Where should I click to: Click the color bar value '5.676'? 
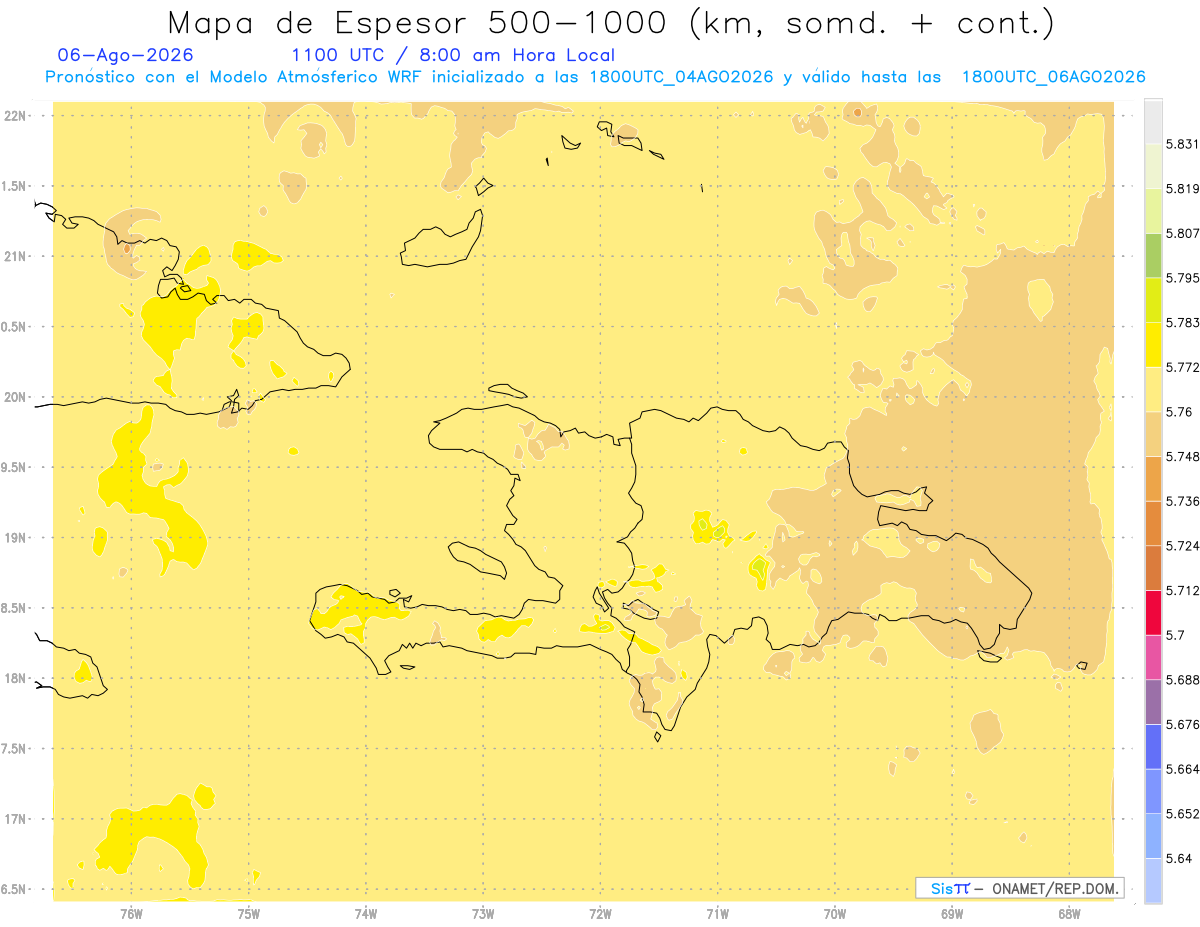point(1183,724)
